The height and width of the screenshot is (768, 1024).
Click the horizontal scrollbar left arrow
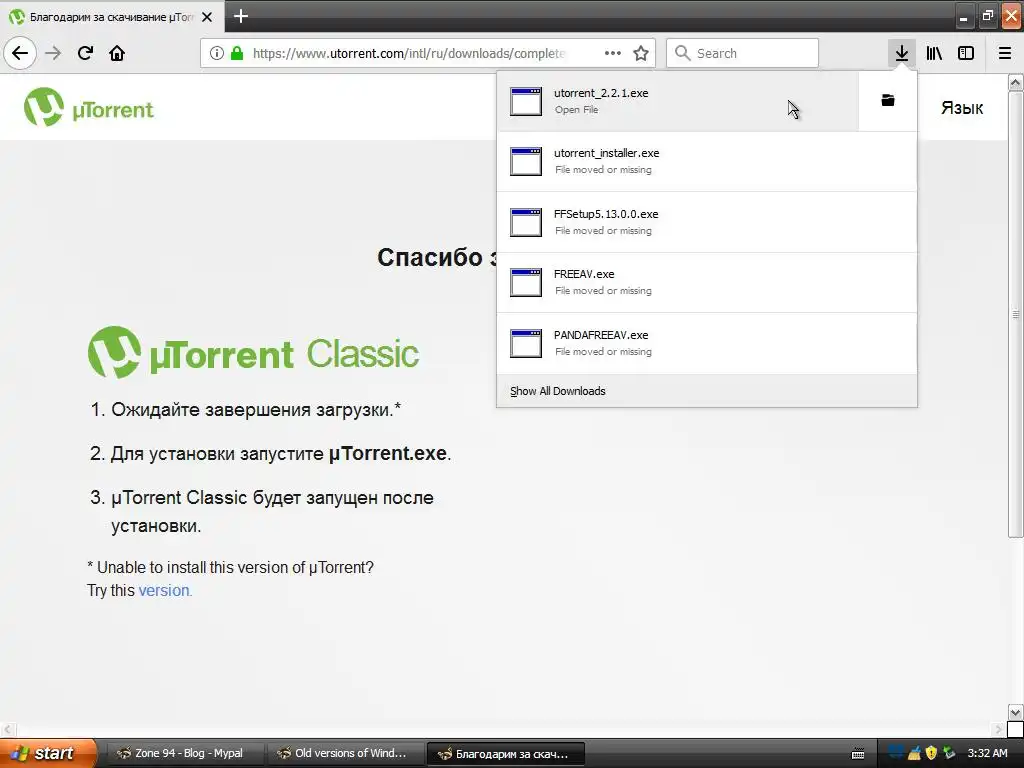pos(7,729)
